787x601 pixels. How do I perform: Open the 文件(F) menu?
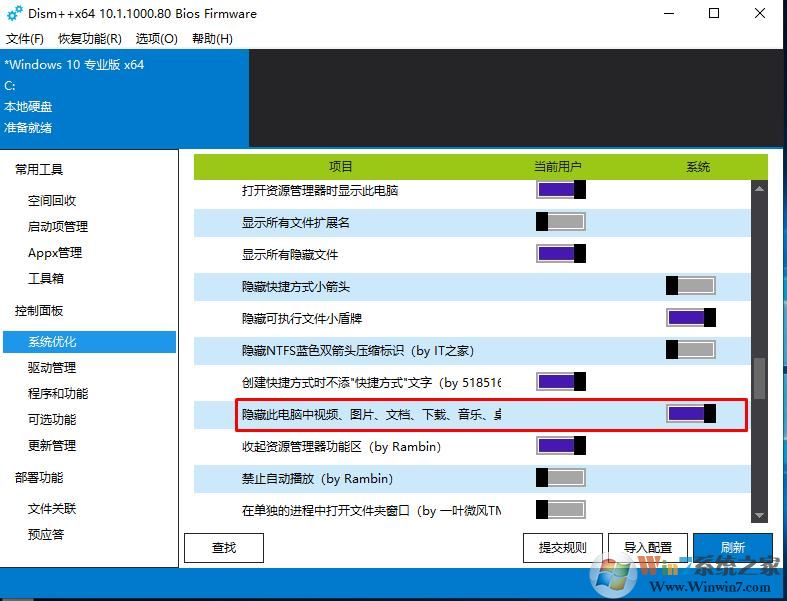(25, 39)
